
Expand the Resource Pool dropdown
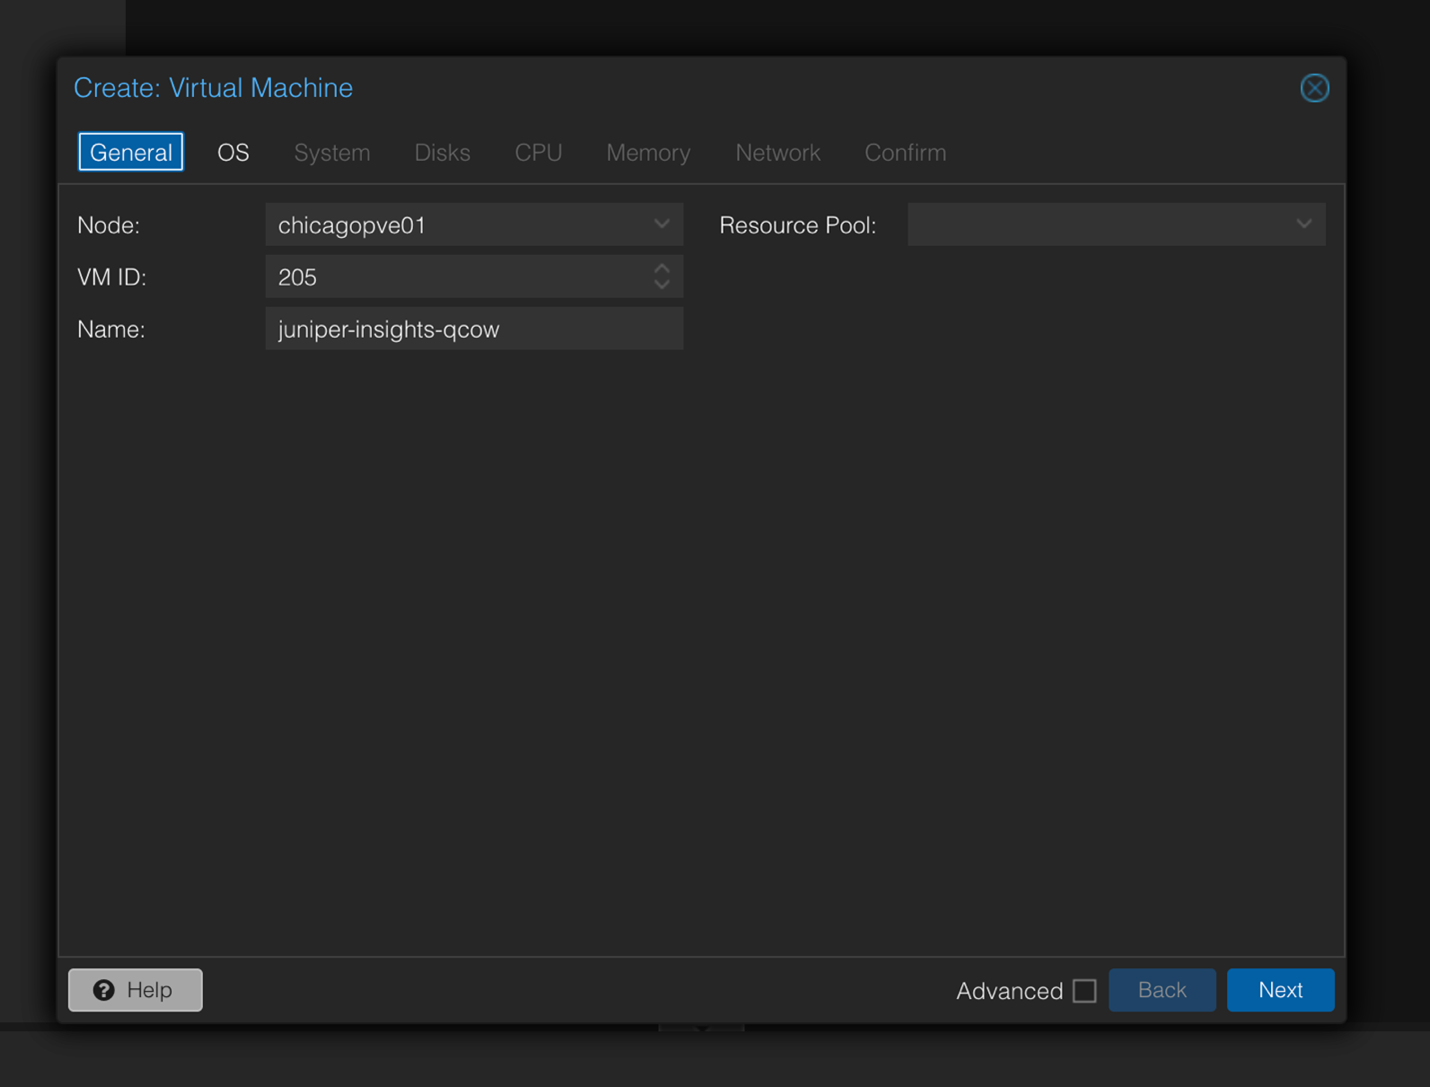[1303, 224]
